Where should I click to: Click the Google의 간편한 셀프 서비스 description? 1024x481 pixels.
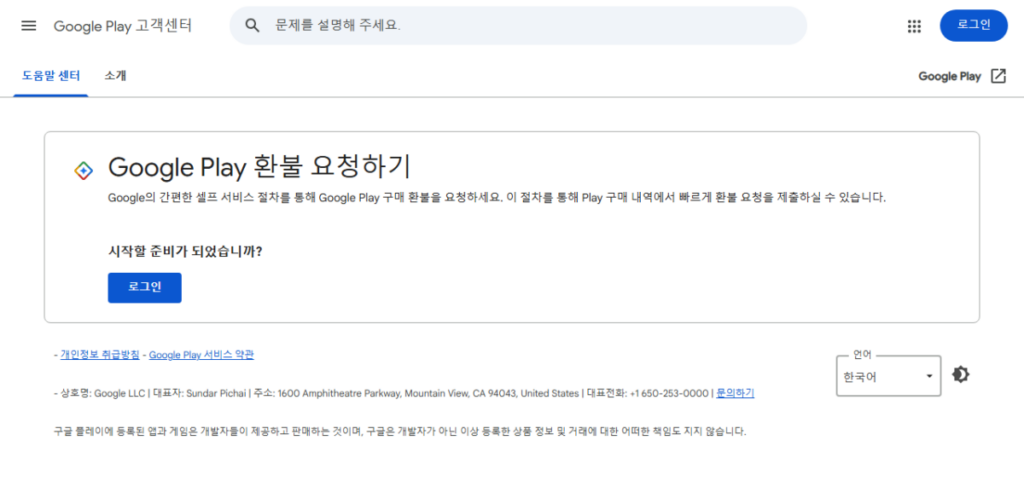coord(497,197)
